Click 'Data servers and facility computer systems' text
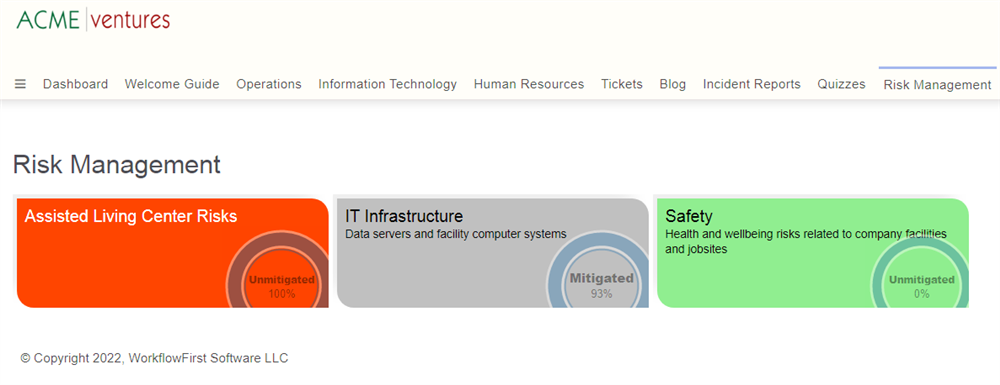 coord(455,234)
